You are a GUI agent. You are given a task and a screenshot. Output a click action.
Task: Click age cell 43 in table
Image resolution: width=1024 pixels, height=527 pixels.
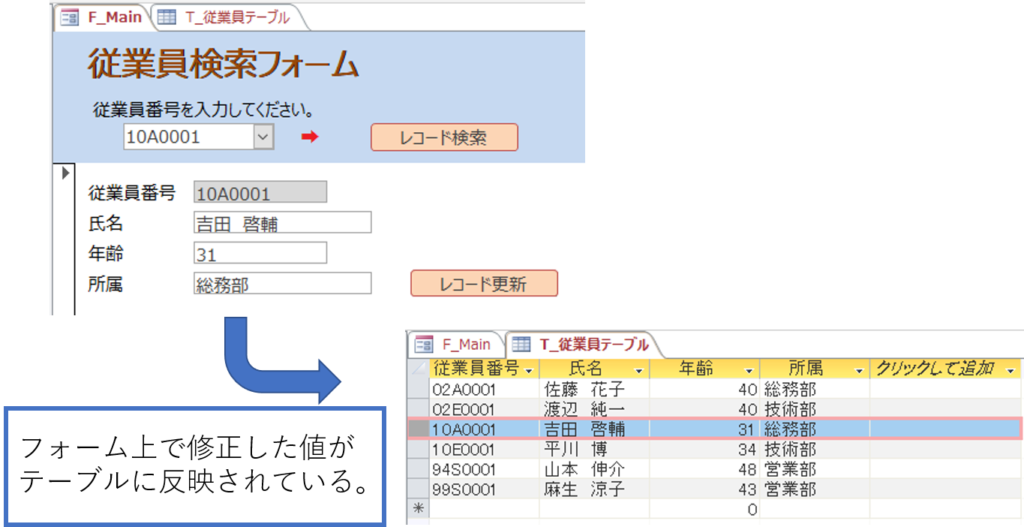705,490
